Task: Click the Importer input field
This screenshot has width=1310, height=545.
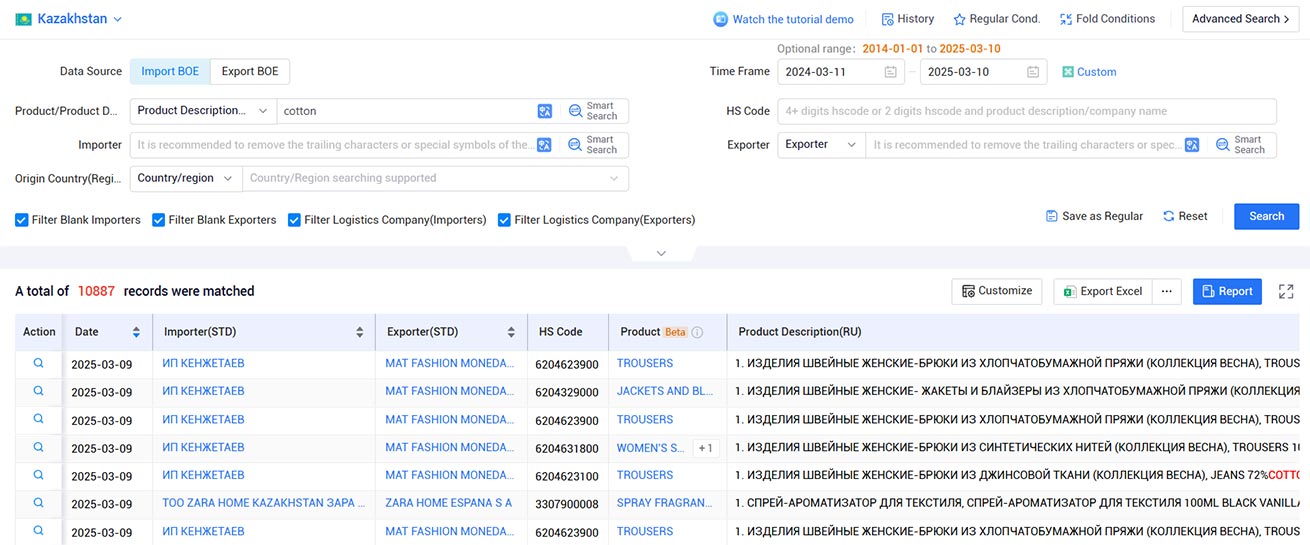Action: pyautogui.click(x=333, y=145)
